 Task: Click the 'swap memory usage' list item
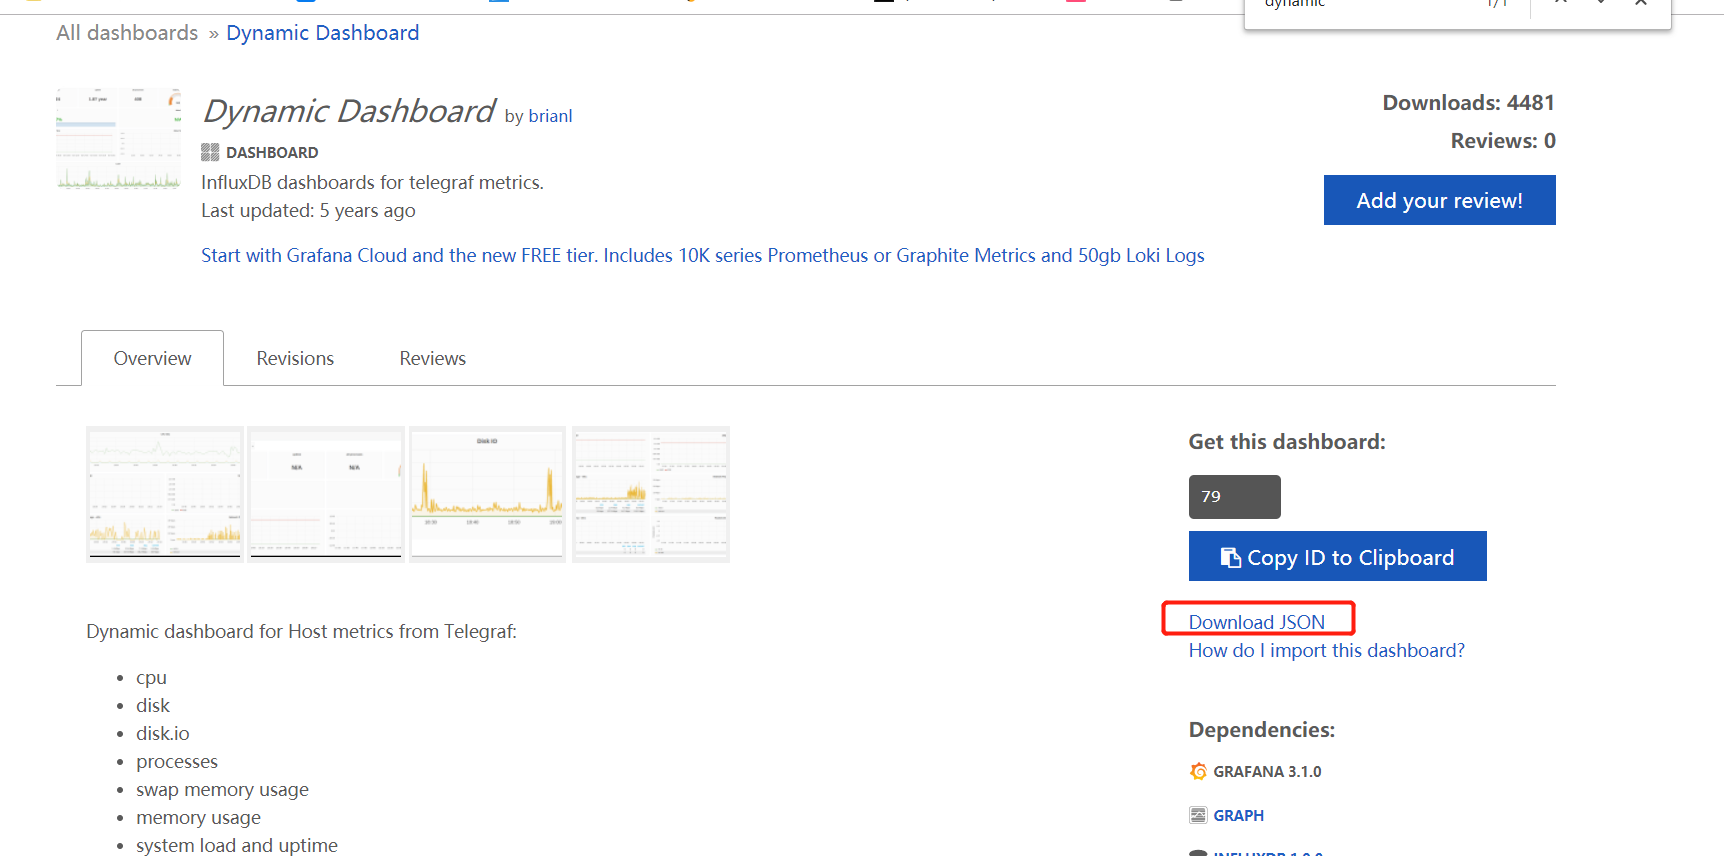point(222,790)
